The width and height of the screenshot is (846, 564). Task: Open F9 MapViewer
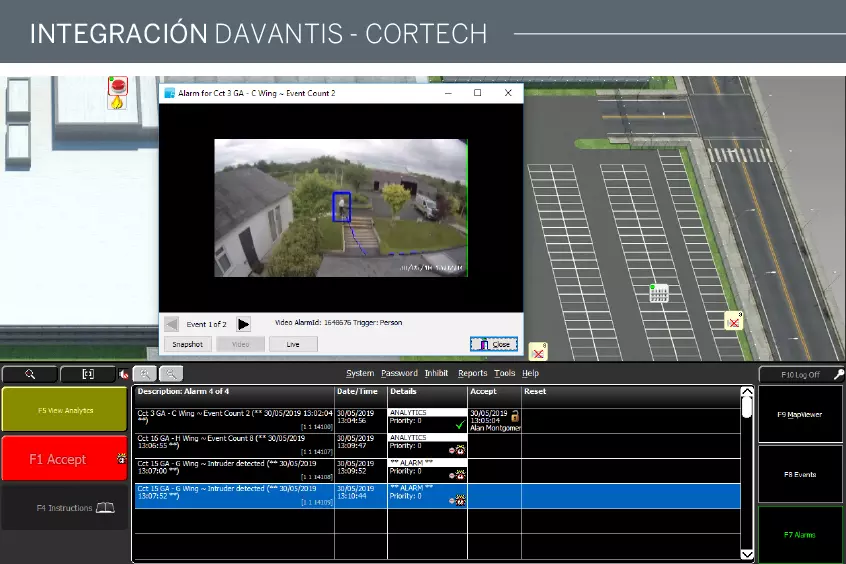pyautogui.click(x=800, y=414)
